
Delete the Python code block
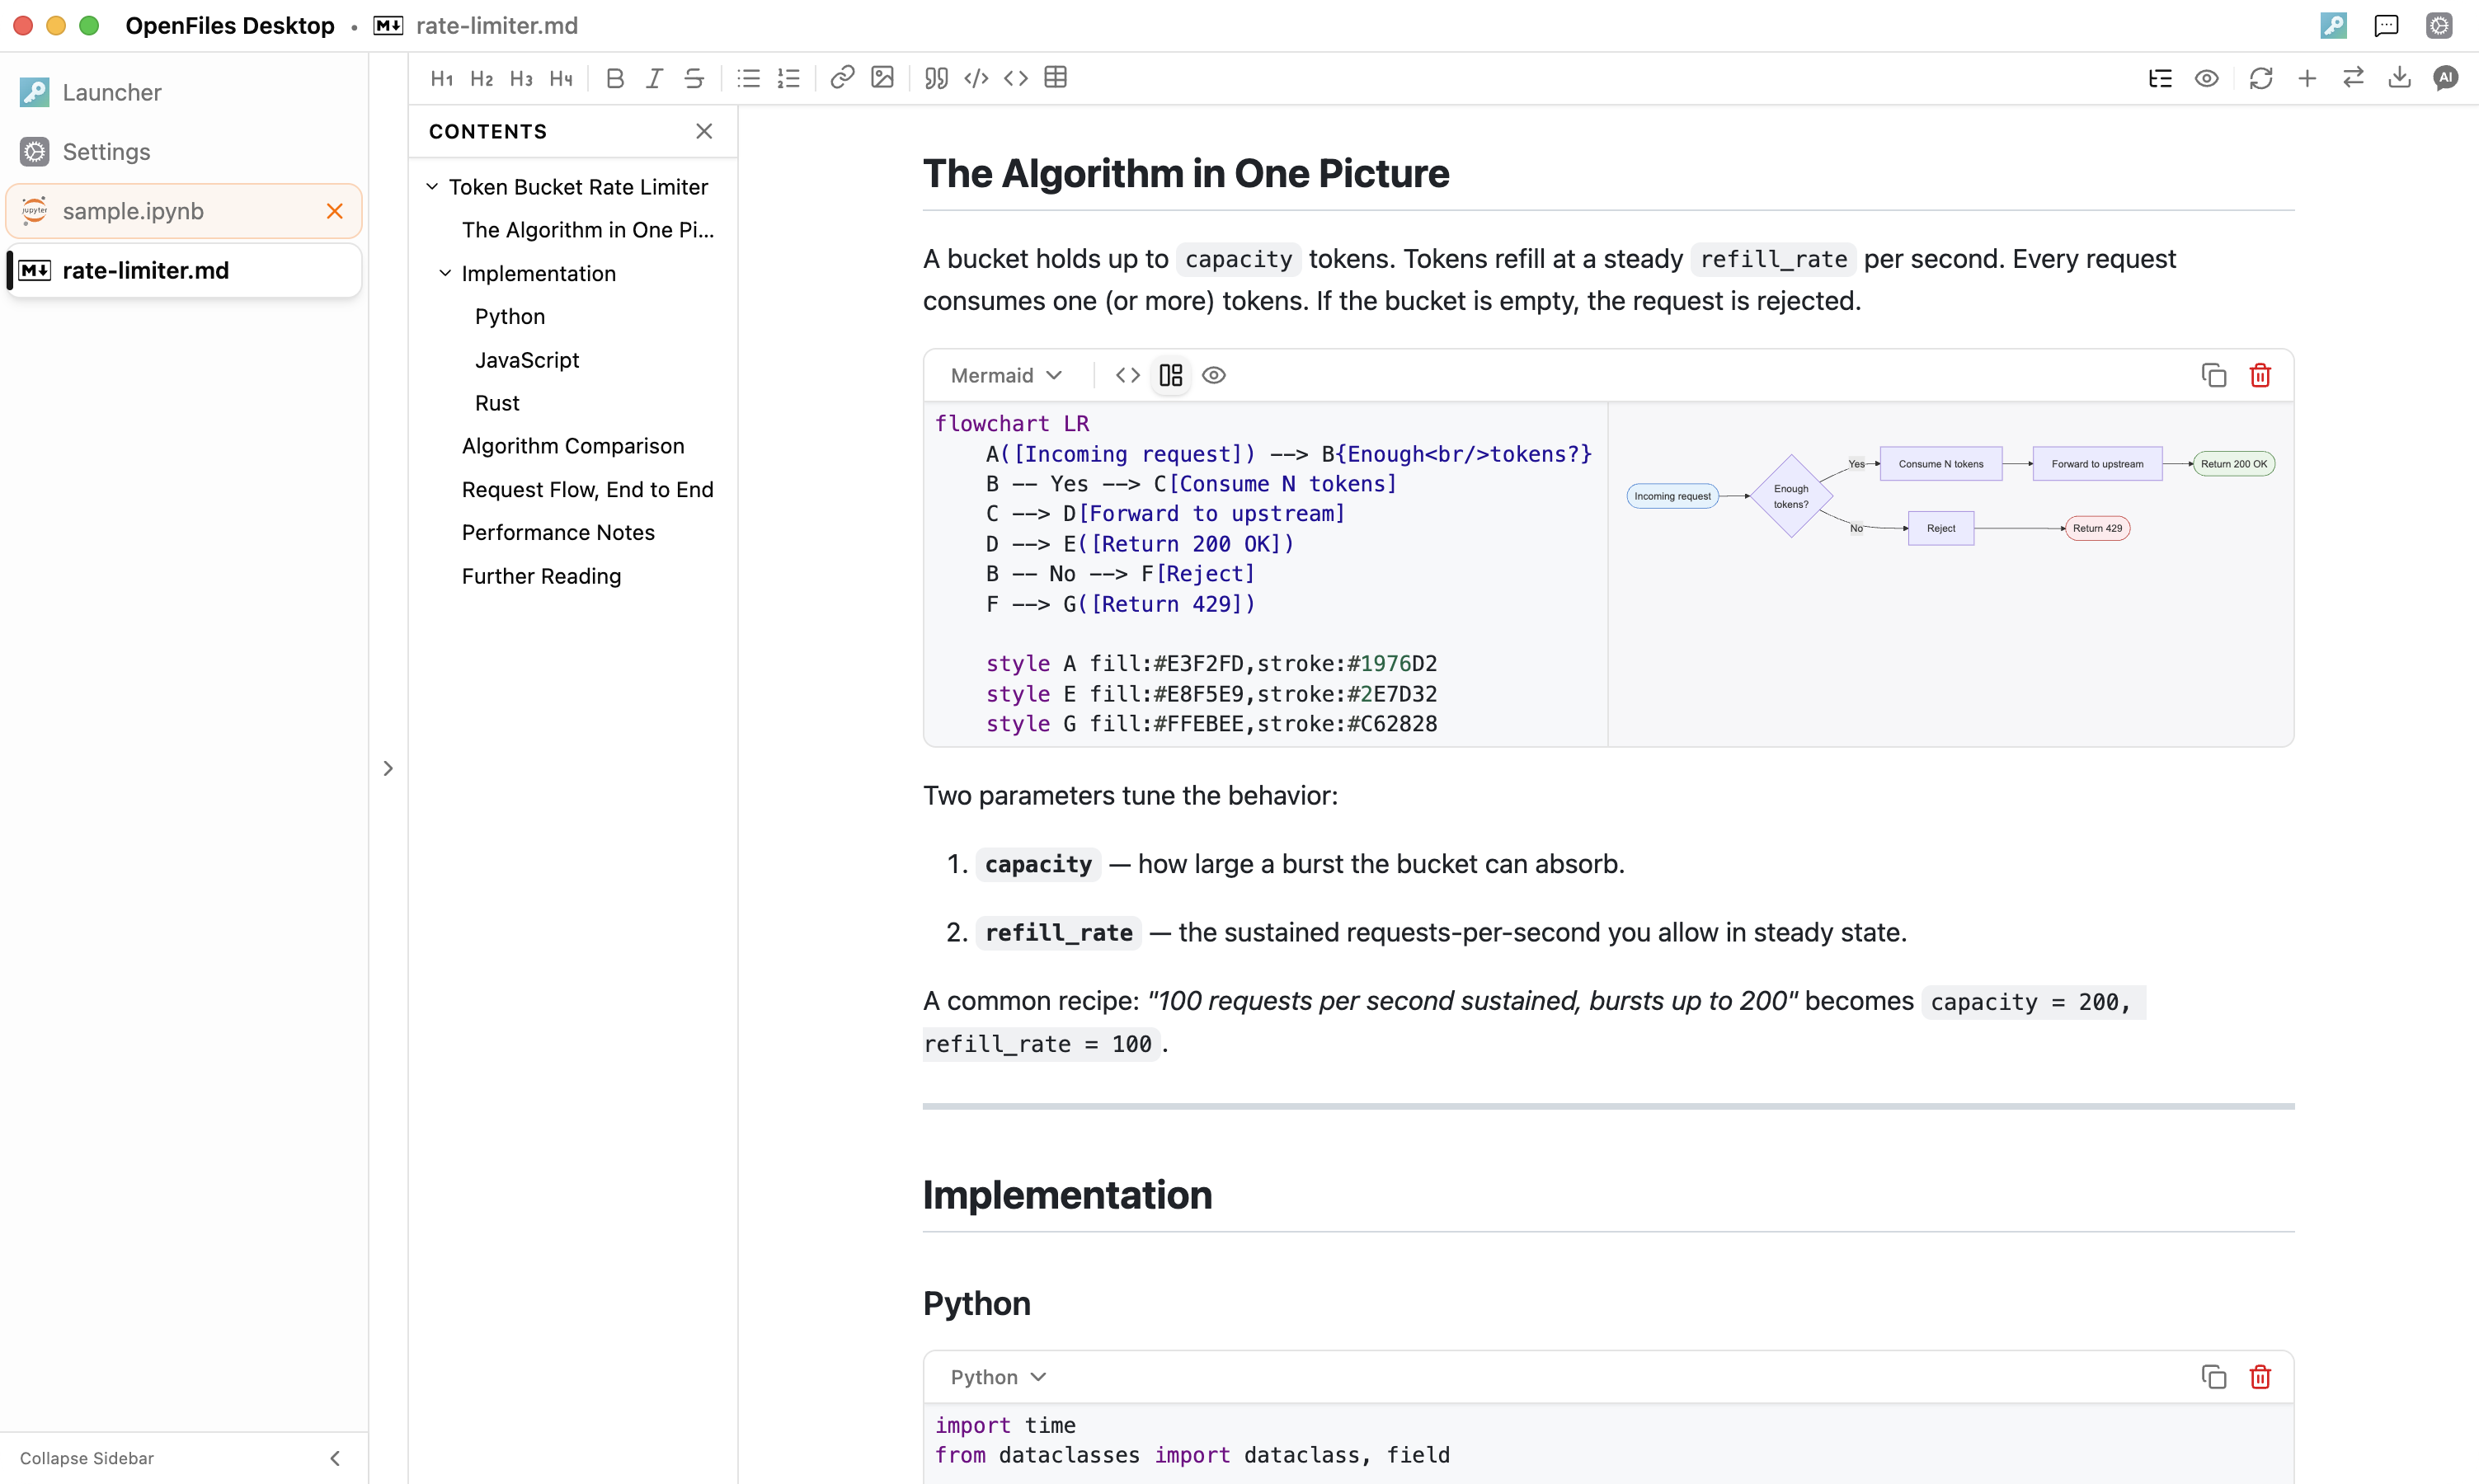2260,1377
